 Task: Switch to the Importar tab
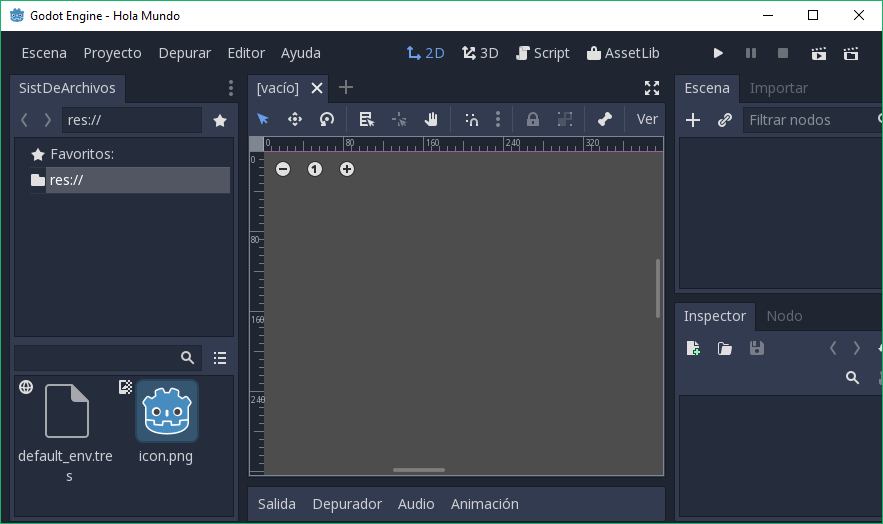click(x=778, y=88)
